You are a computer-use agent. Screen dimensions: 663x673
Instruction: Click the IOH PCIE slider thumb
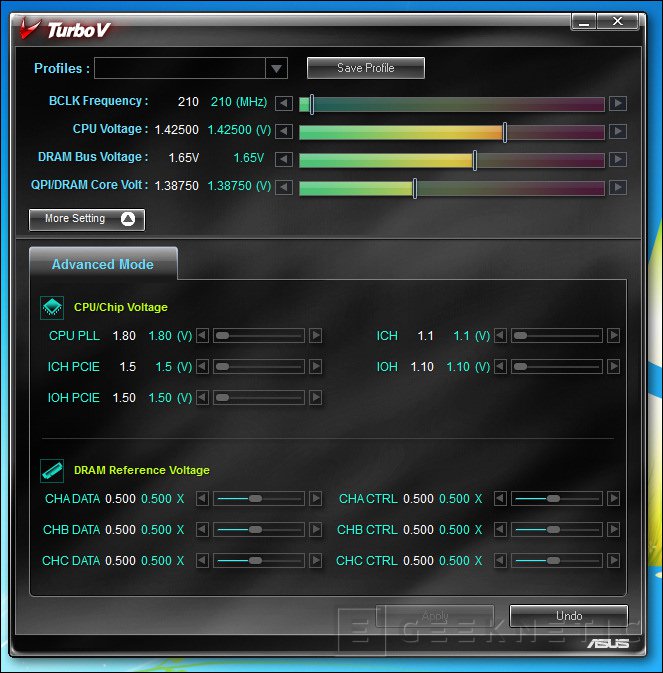click(x=222, y=397)
